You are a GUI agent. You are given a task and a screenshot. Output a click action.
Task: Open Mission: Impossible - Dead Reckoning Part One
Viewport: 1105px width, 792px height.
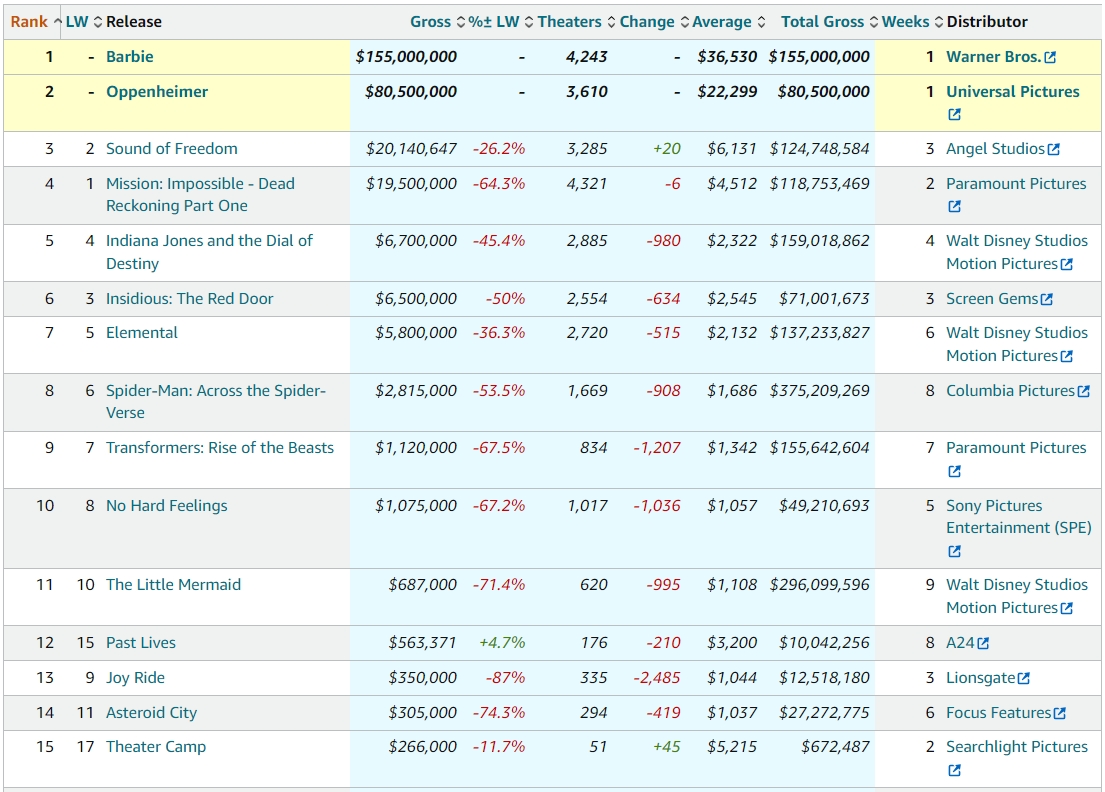[200, 194]
